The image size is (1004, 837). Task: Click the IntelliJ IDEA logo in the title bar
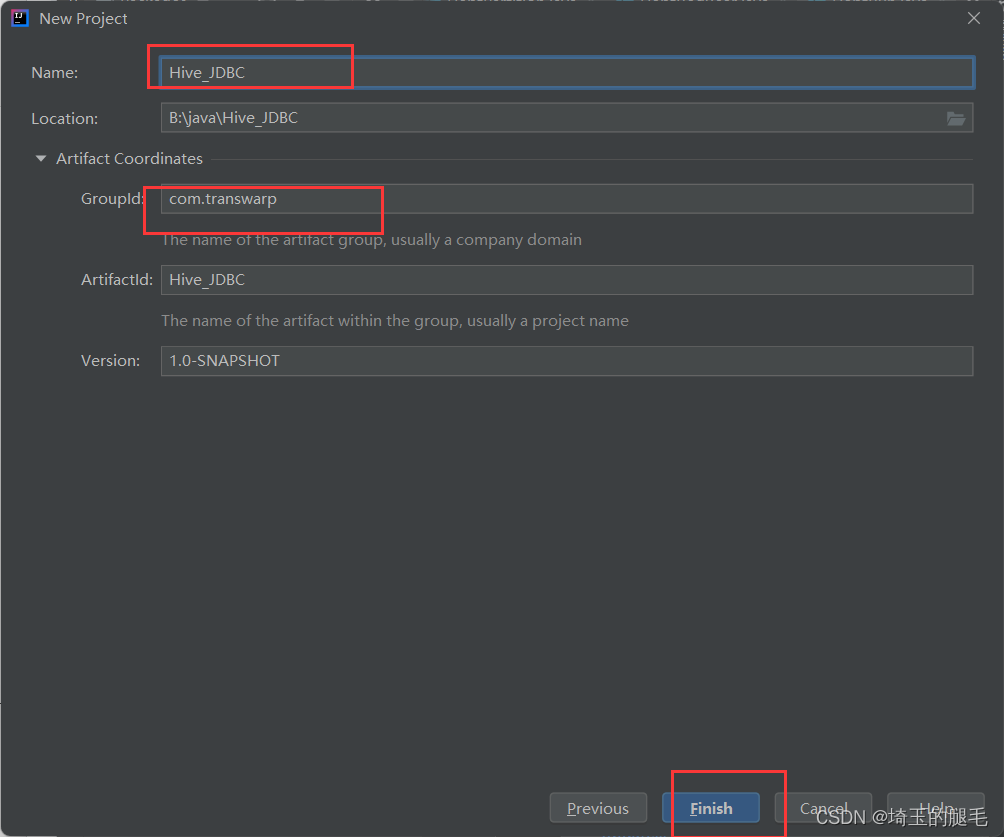(x=20, y=17)
